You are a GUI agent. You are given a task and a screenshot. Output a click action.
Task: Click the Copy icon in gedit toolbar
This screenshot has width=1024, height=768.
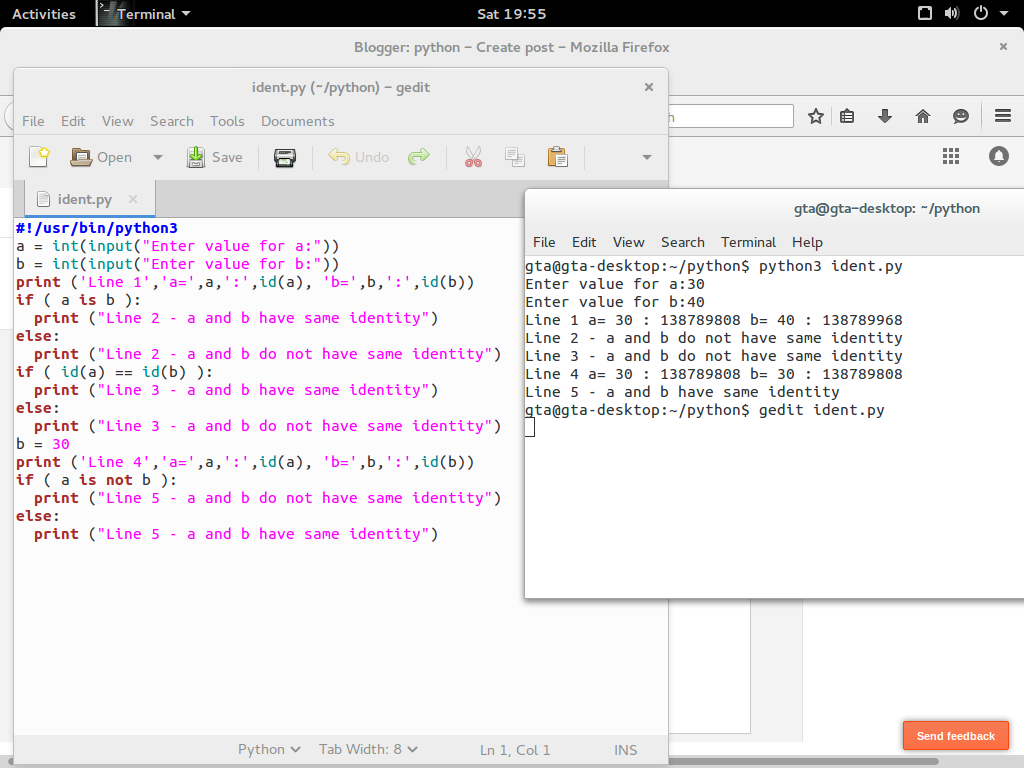(x=515, y=157)
